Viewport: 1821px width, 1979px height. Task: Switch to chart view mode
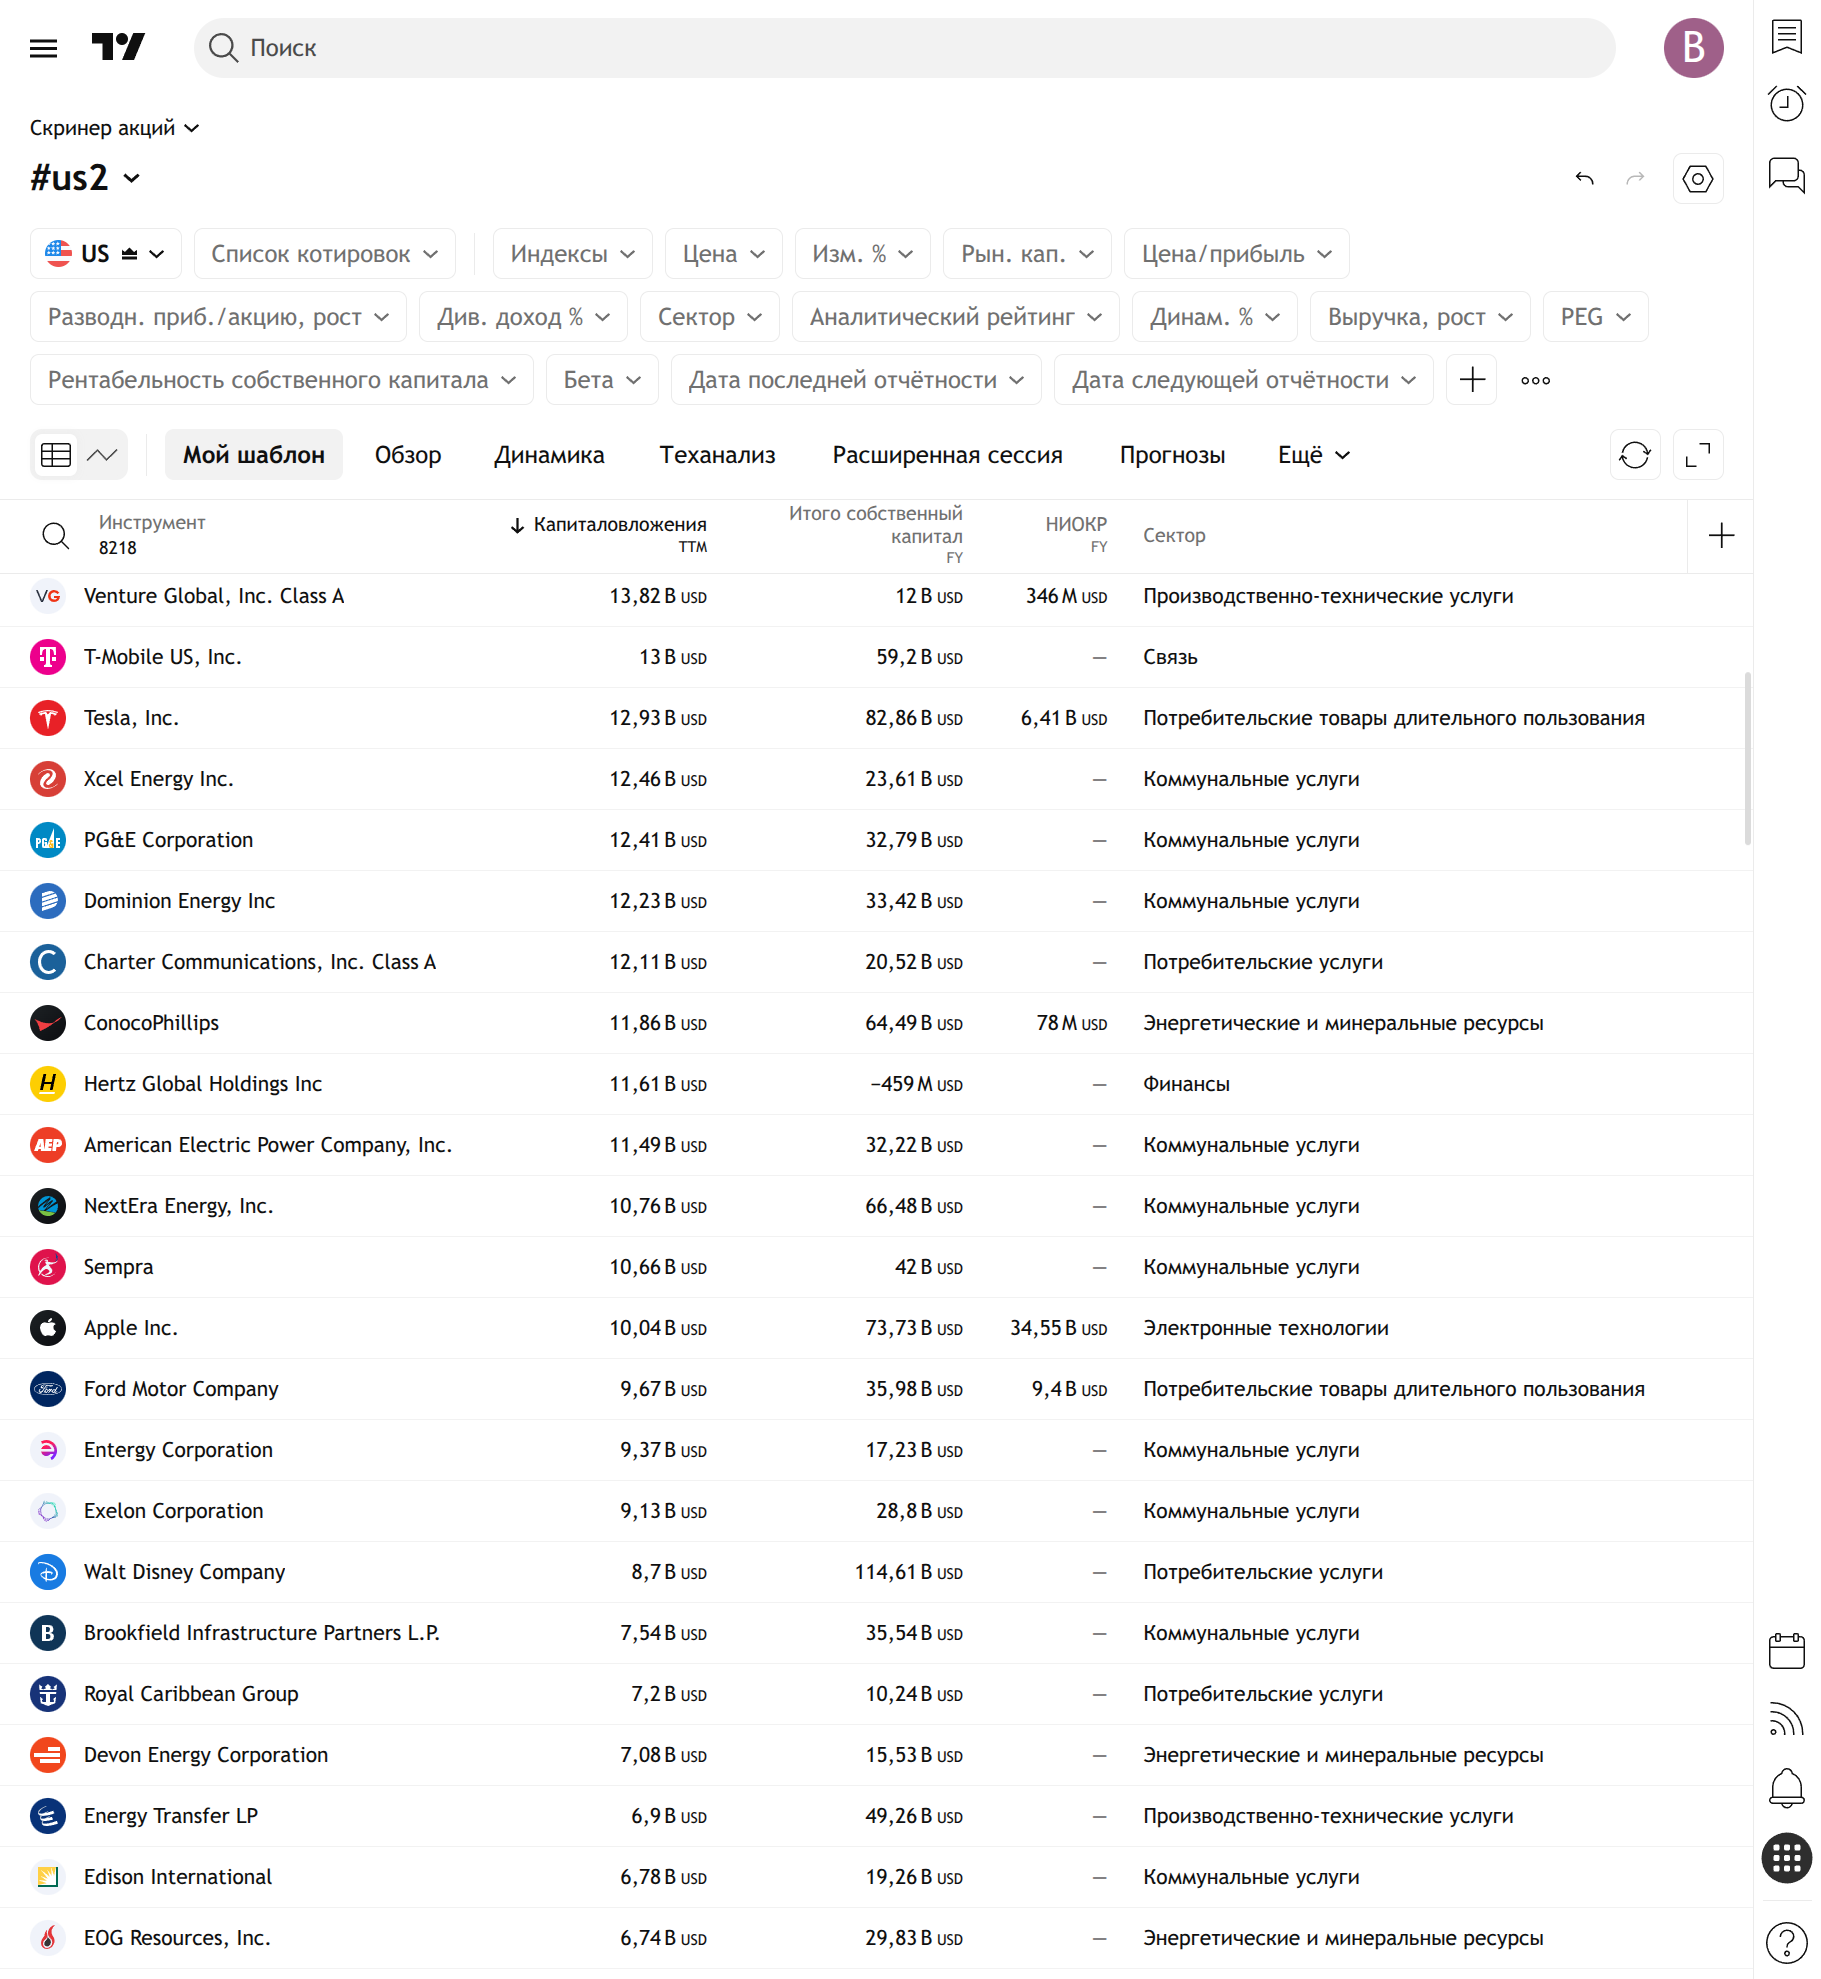102,455
